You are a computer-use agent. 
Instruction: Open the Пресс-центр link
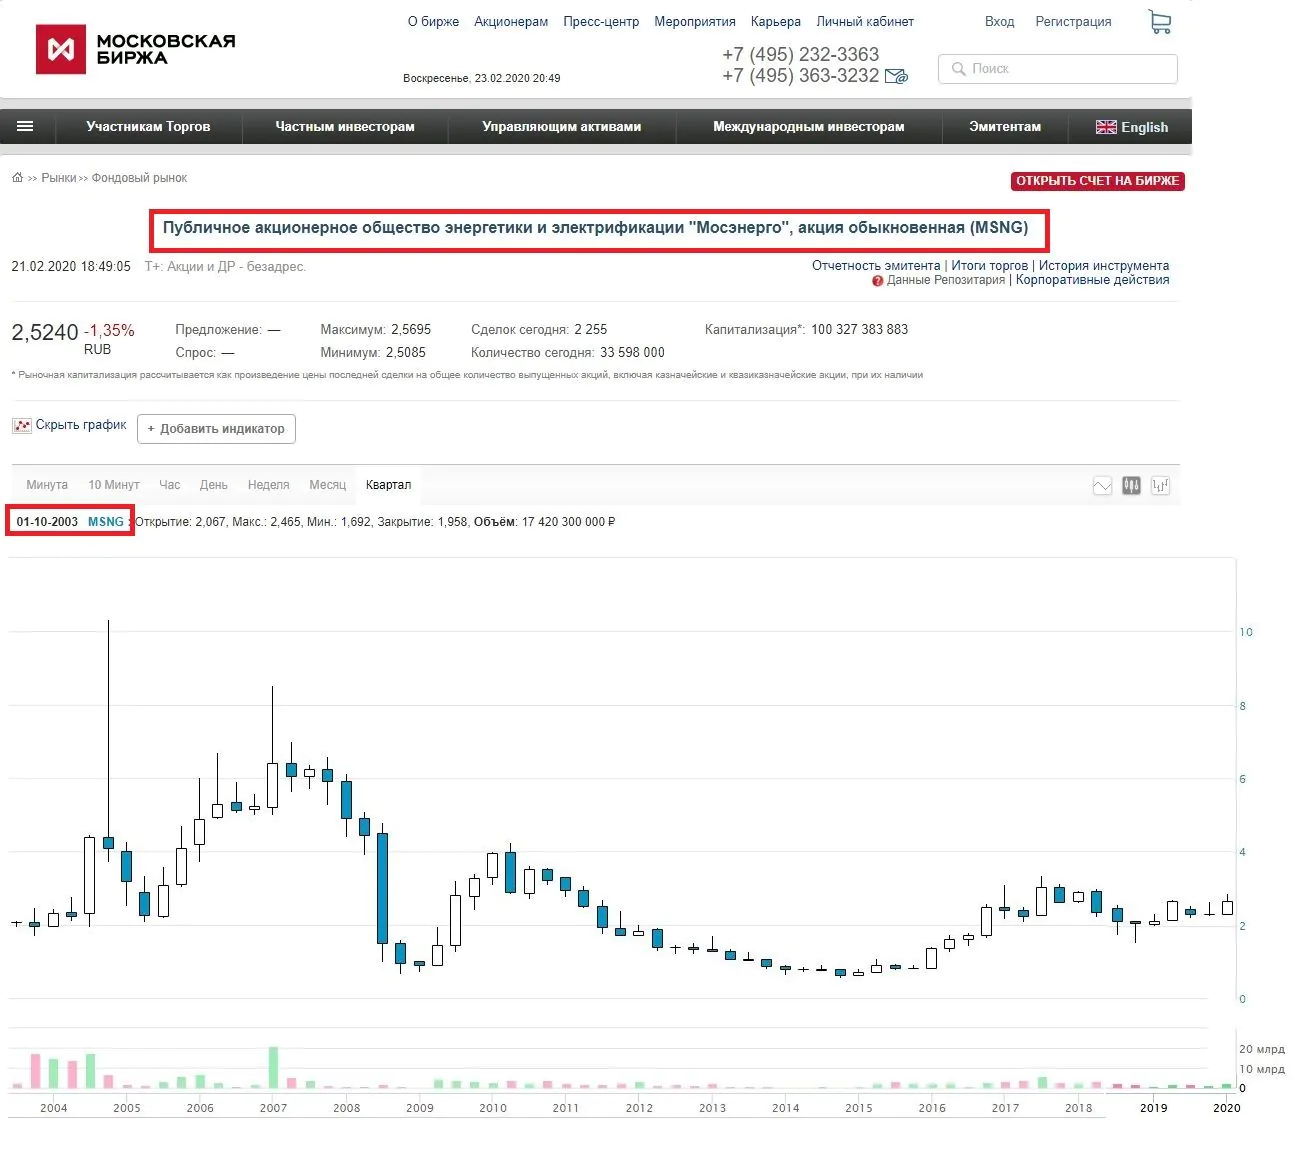coord(601,22)
